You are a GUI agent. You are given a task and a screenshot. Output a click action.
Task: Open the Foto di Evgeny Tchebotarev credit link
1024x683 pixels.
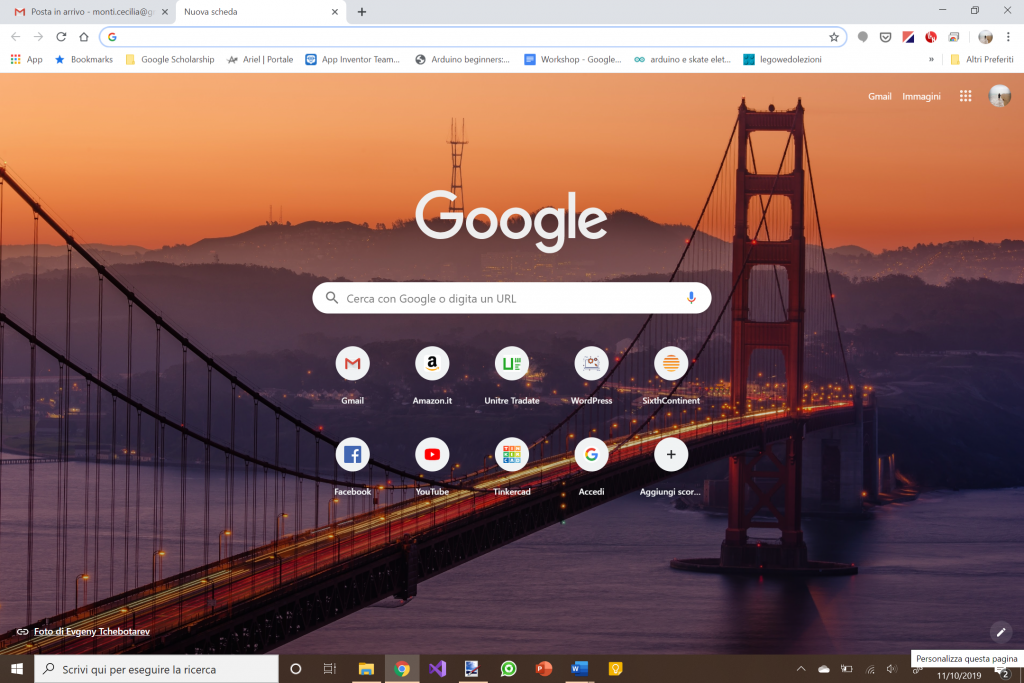(91, 631)
